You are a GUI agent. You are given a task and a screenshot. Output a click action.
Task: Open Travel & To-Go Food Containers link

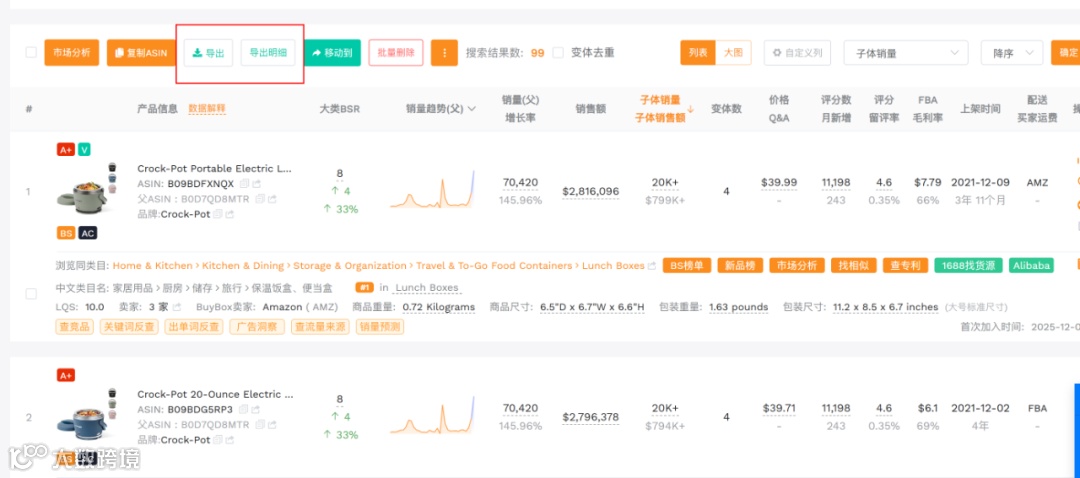tap(494, 266)
